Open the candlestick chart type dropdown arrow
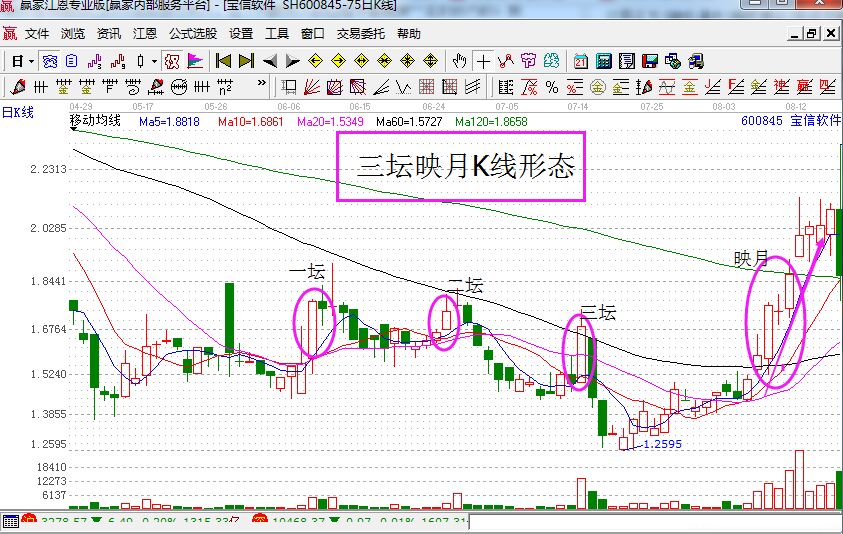Image resolution: width=843 pixels, height=534 pixels. pos(153,61)
